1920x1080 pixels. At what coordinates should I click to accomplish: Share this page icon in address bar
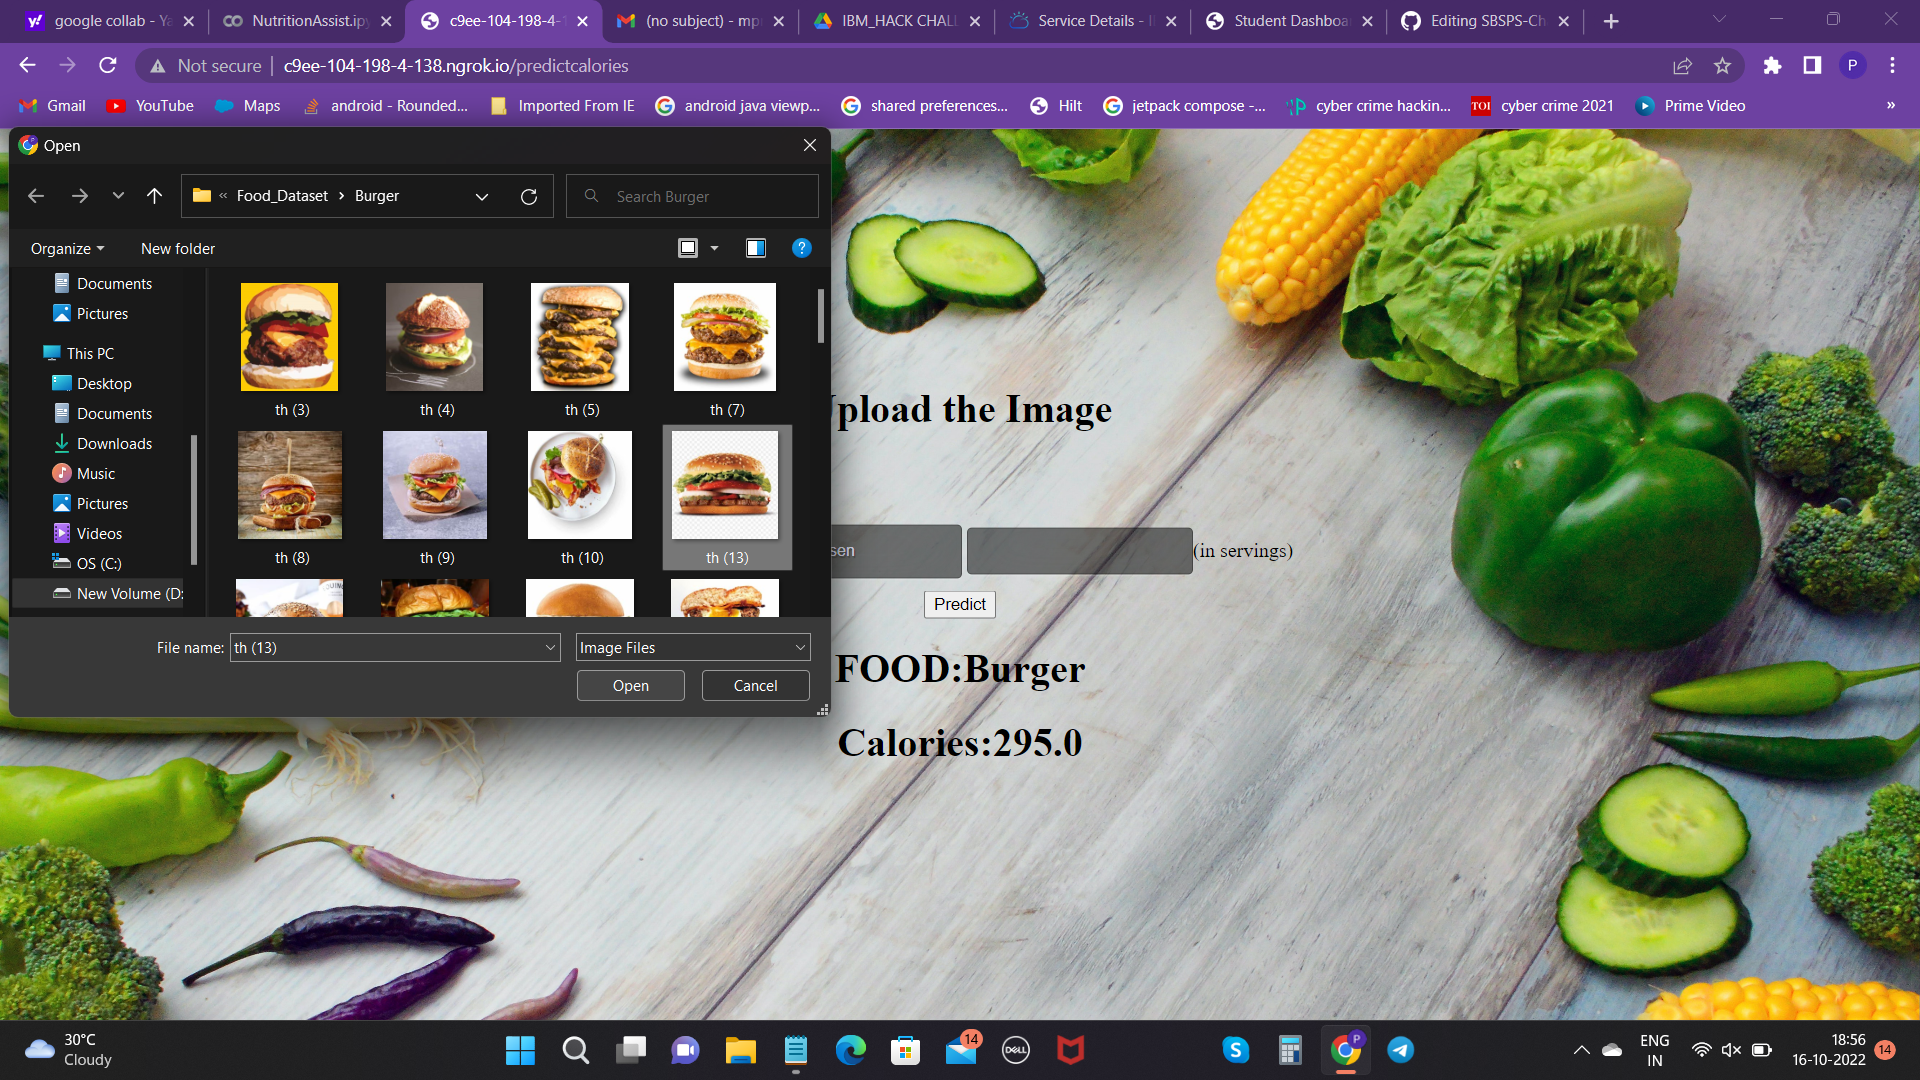[1682, 66]
